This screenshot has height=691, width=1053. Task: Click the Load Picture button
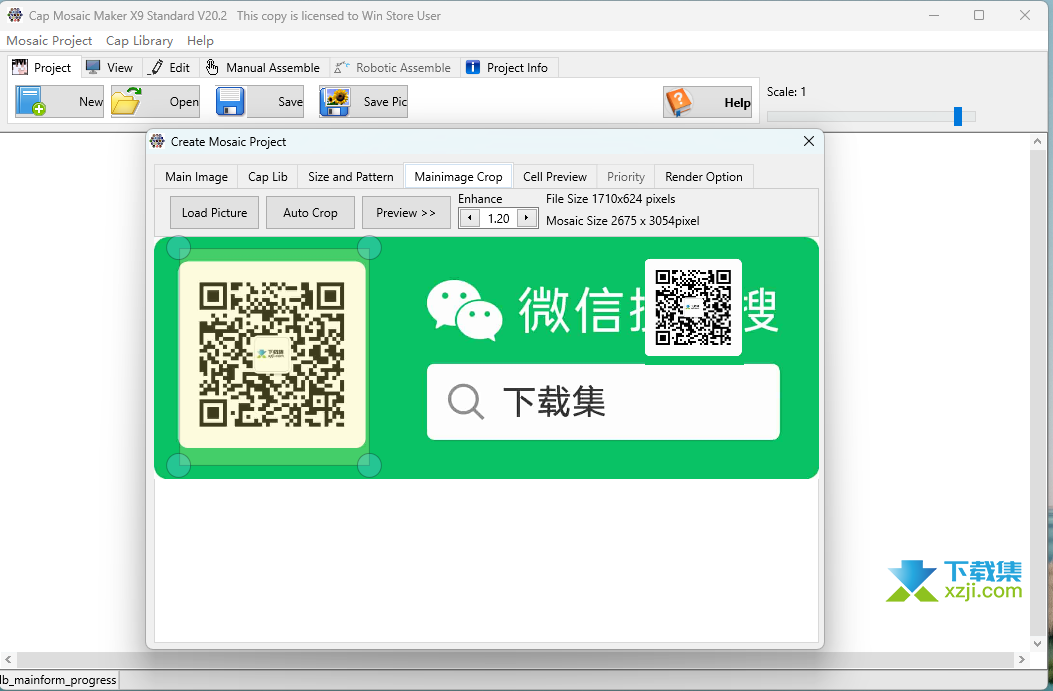point(214,212)
